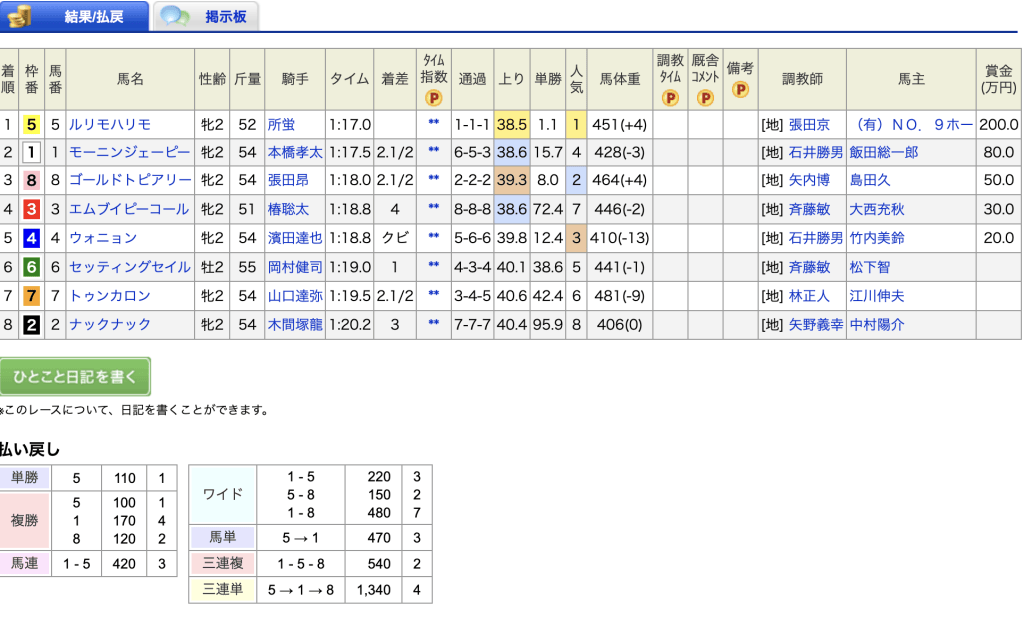The width and height of the screenshot is (1024, 617).
Task: Click the 三連単 payout amount 1,340
Action: click(x=374, y=590)
